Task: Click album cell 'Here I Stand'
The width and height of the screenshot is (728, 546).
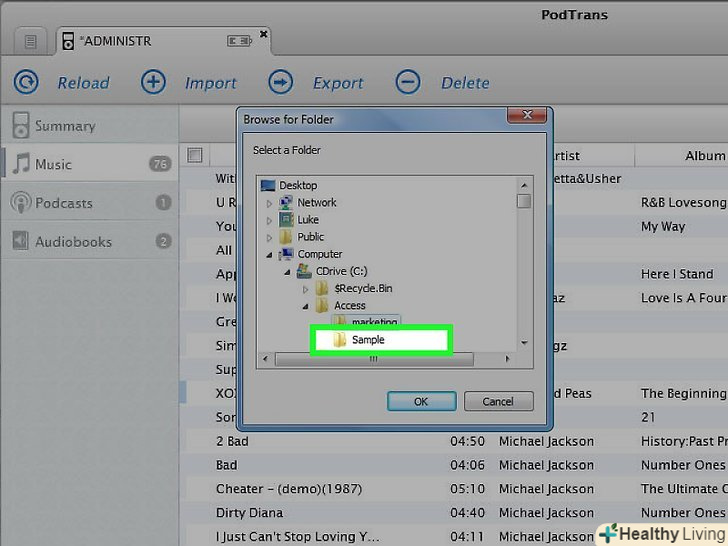Action: [677, 274]
